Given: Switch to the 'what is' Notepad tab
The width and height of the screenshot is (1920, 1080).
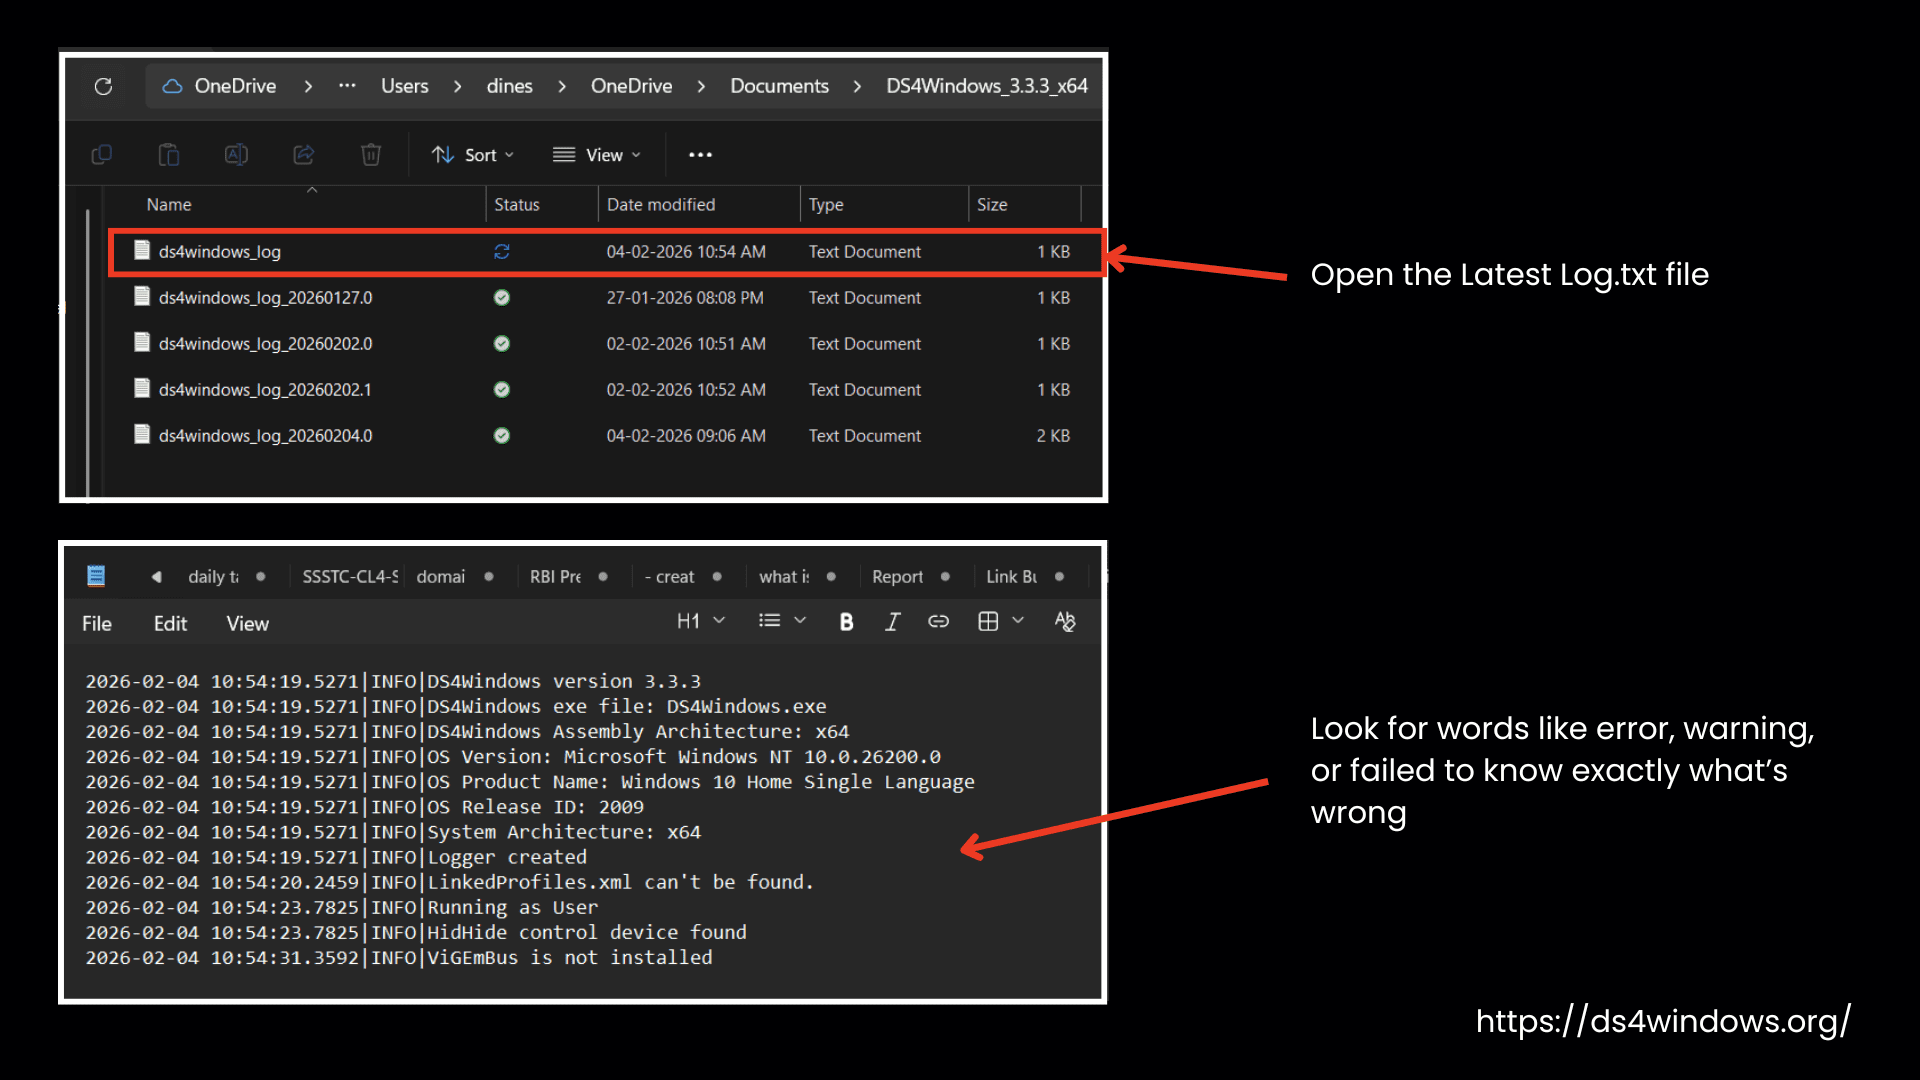Looking at the screenshot, I should pos(784,577).
